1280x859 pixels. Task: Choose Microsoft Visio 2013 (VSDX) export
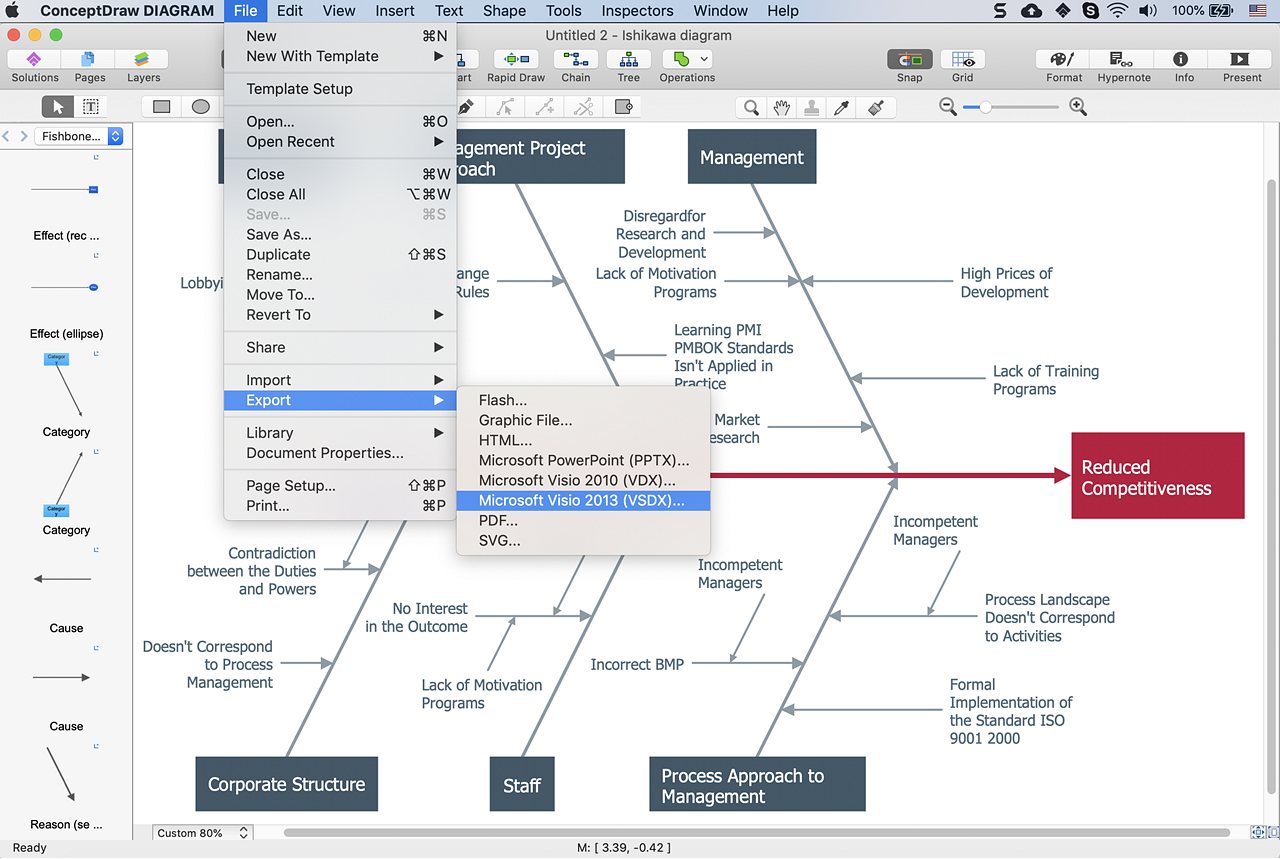pos(581,500)
